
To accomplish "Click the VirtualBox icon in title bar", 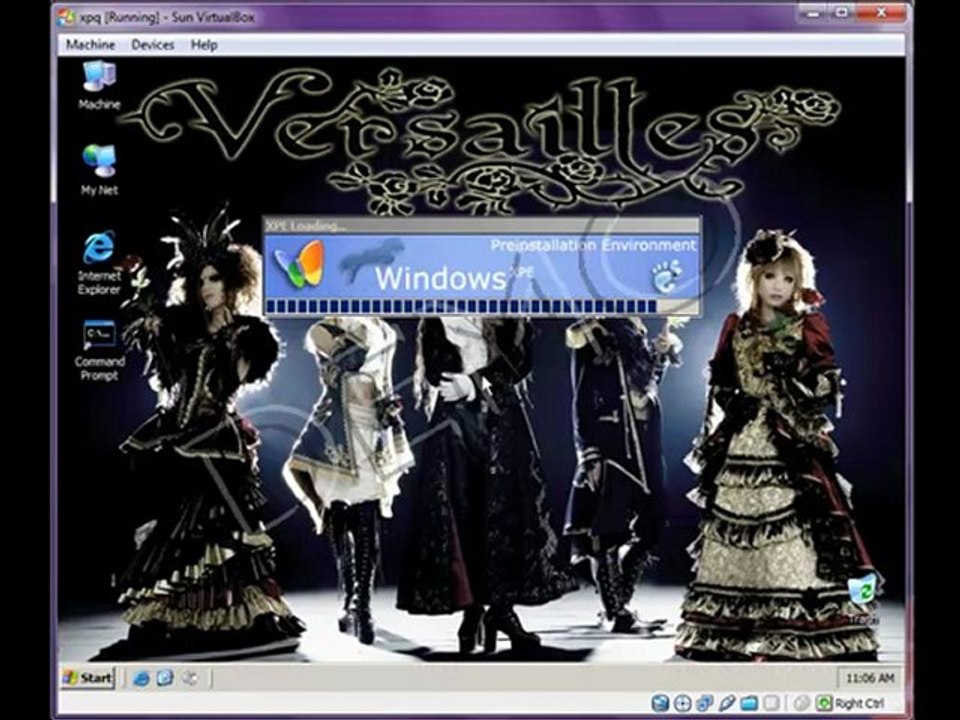I will [67, 17].
